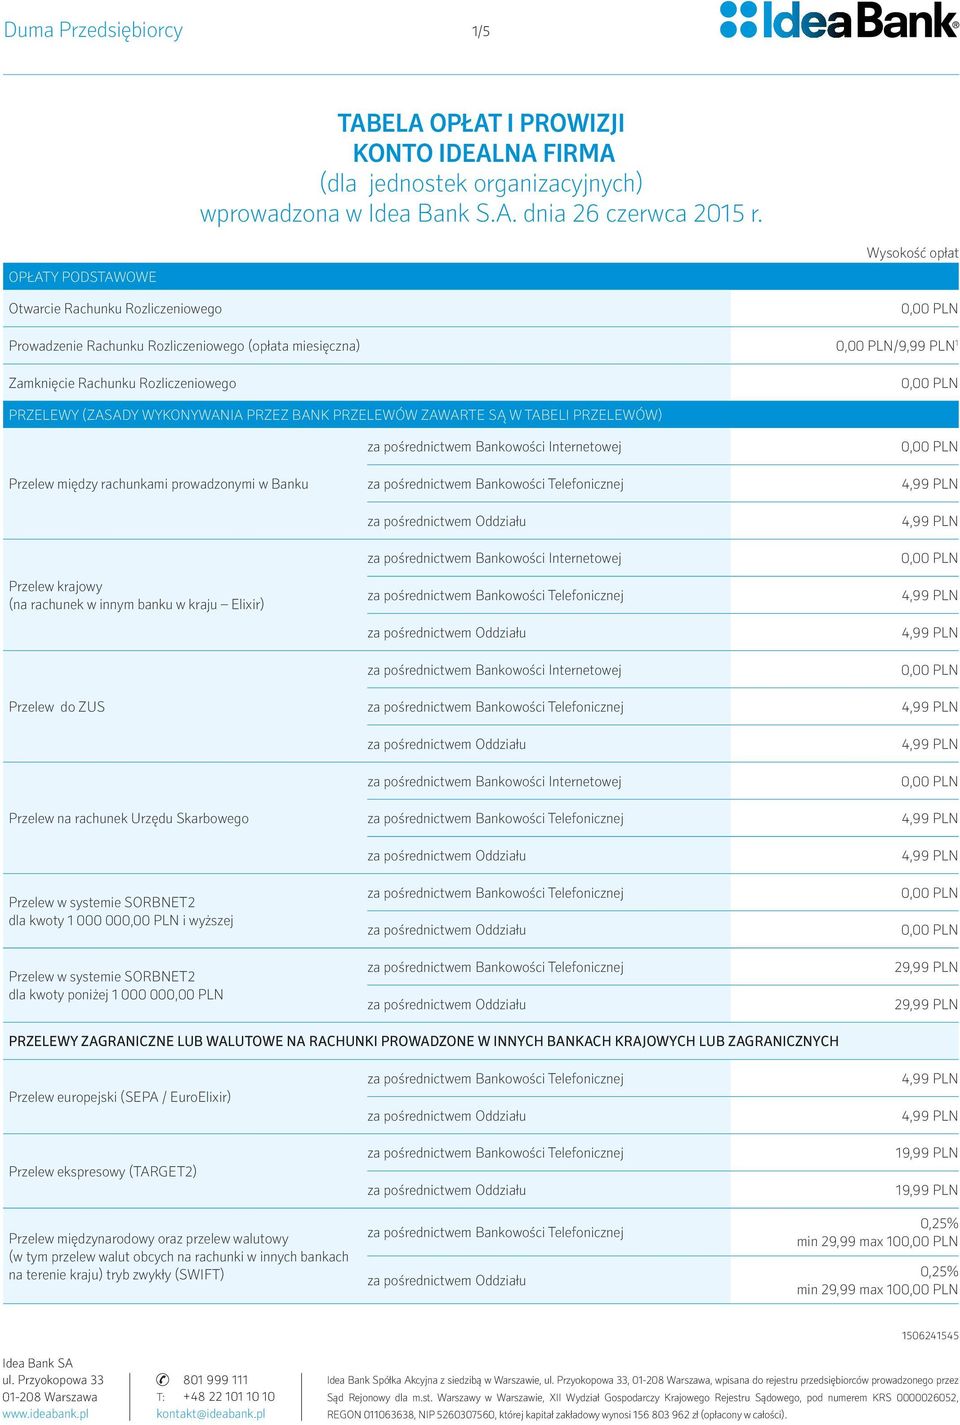
Task: Click the '01-208 Warszawa' footer line
Action: (50, 1397)
